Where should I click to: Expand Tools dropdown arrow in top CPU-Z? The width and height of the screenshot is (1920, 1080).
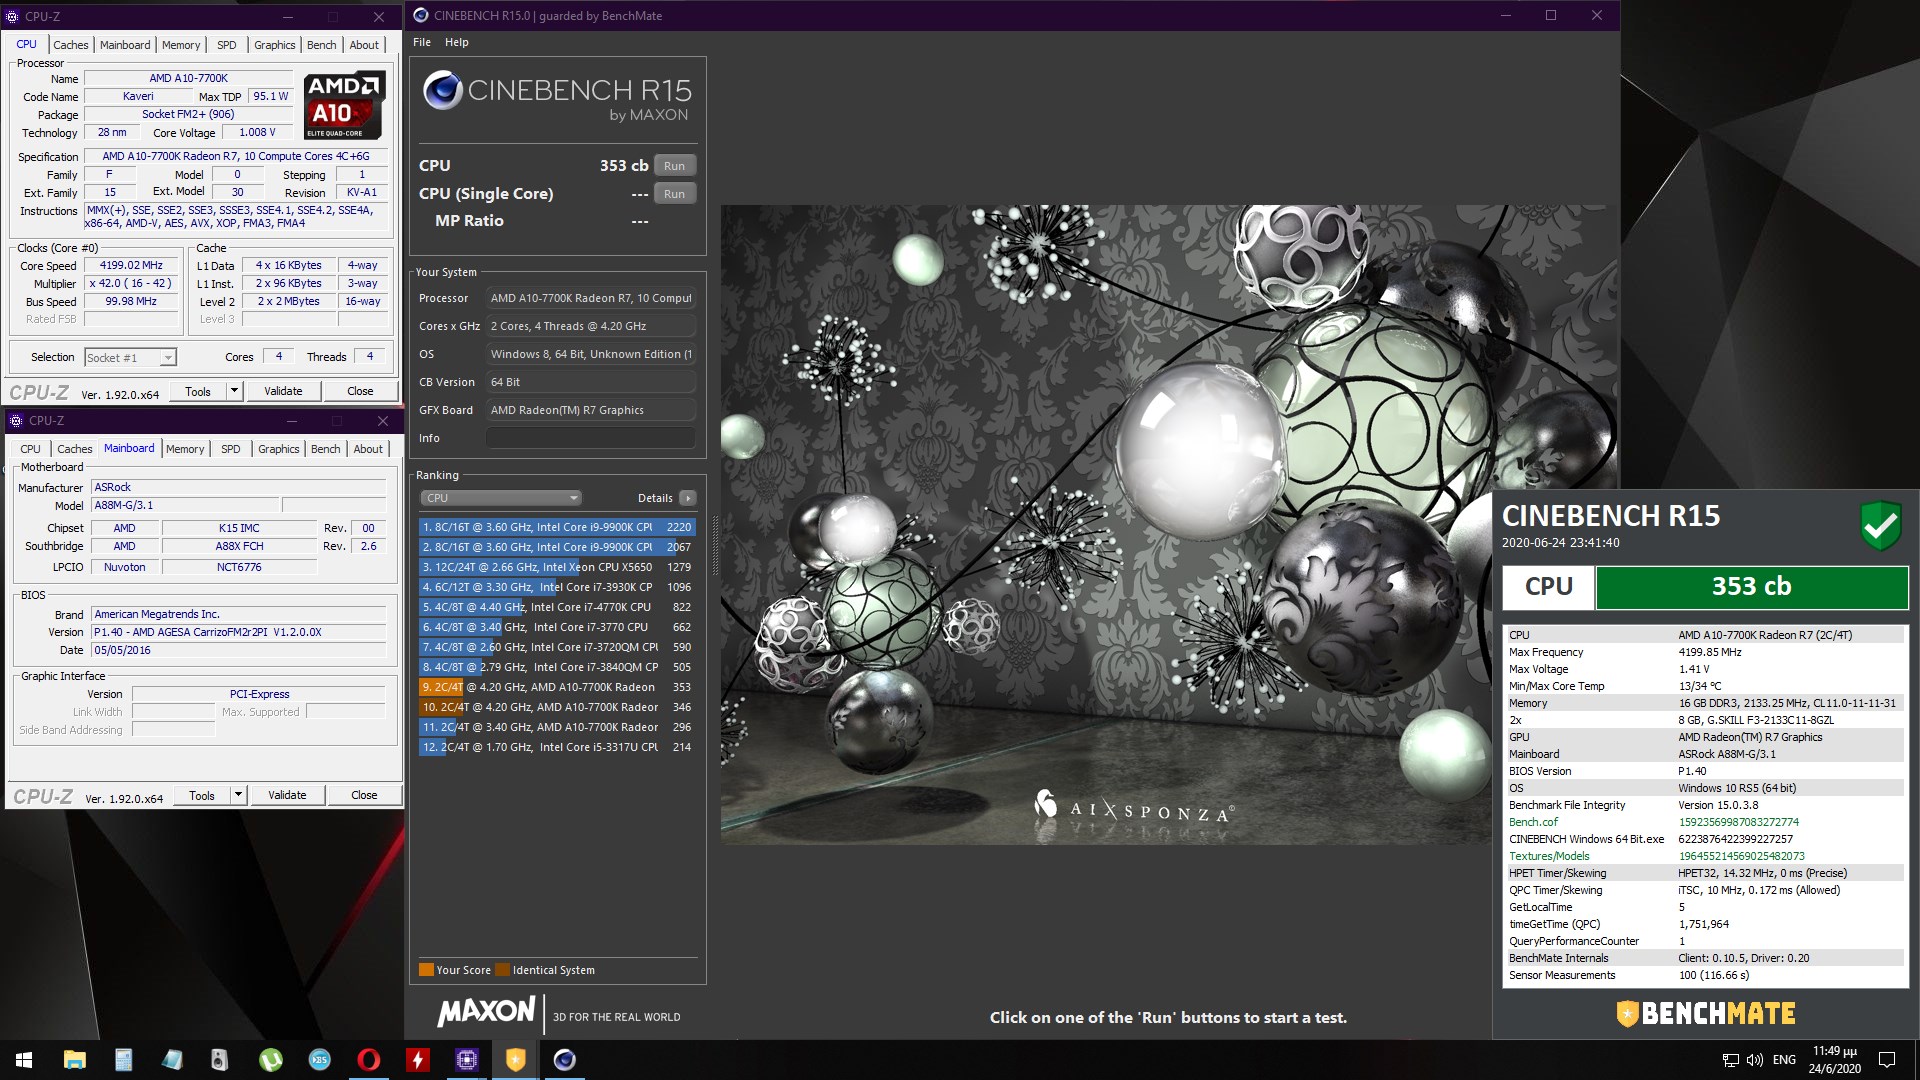(235, 391)
